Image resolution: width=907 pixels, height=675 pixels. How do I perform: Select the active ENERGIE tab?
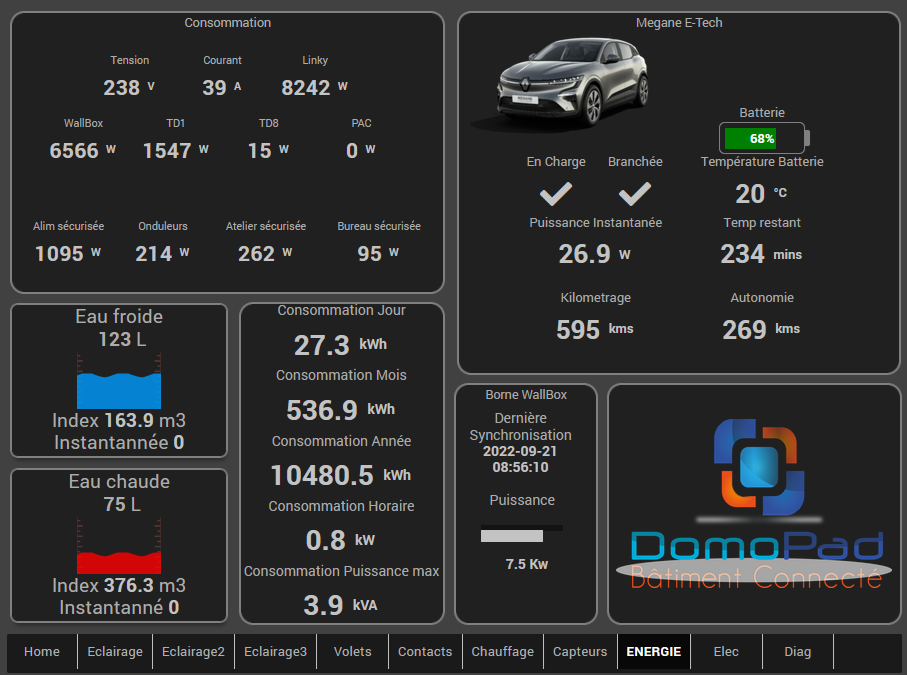click(654, 651)
